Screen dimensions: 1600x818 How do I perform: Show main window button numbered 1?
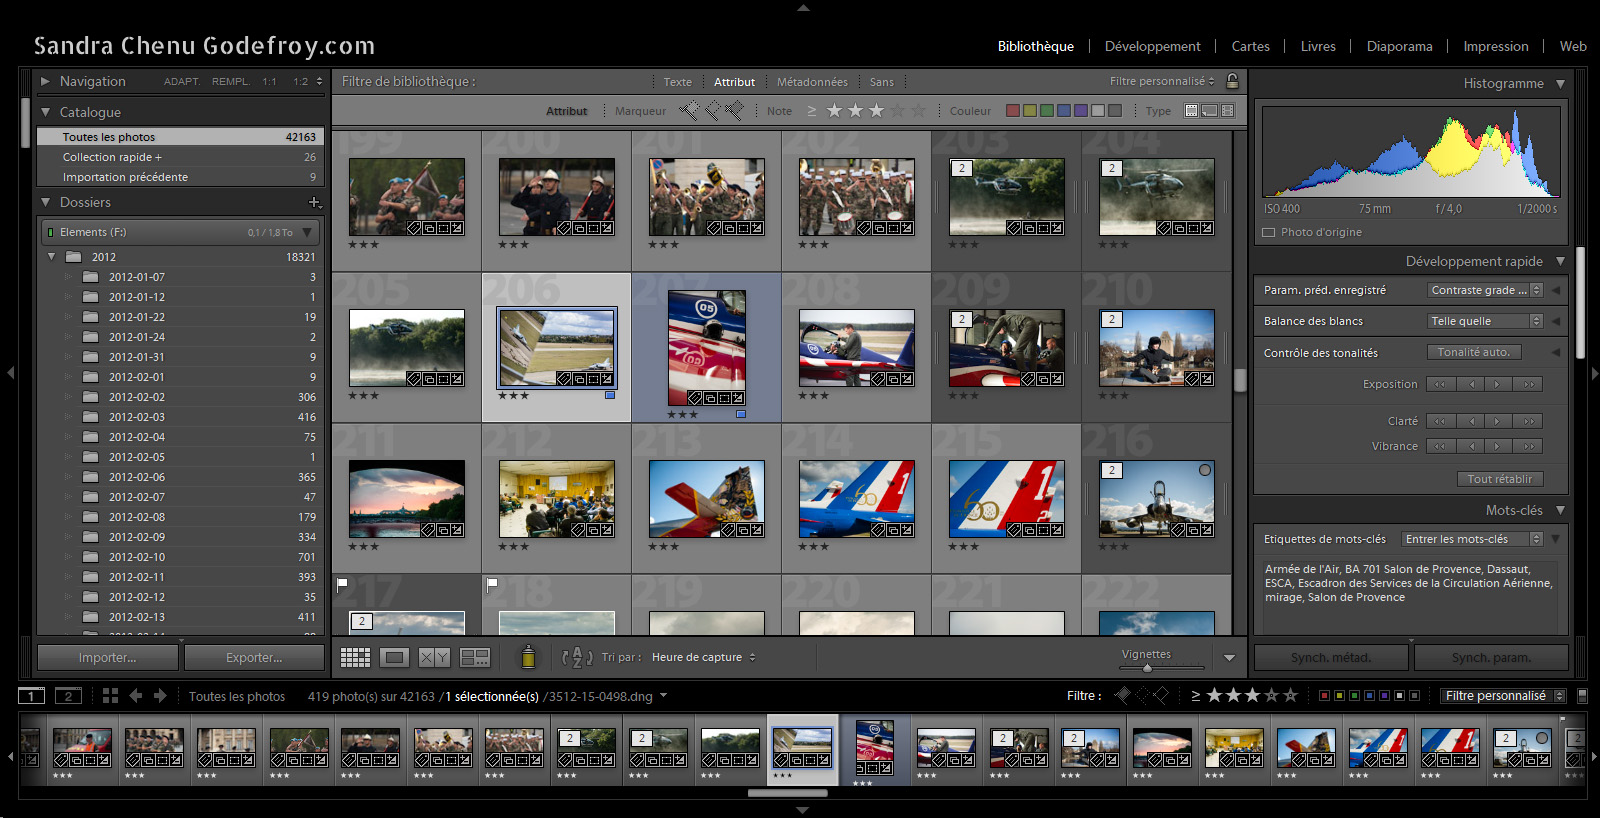point(32,696)
